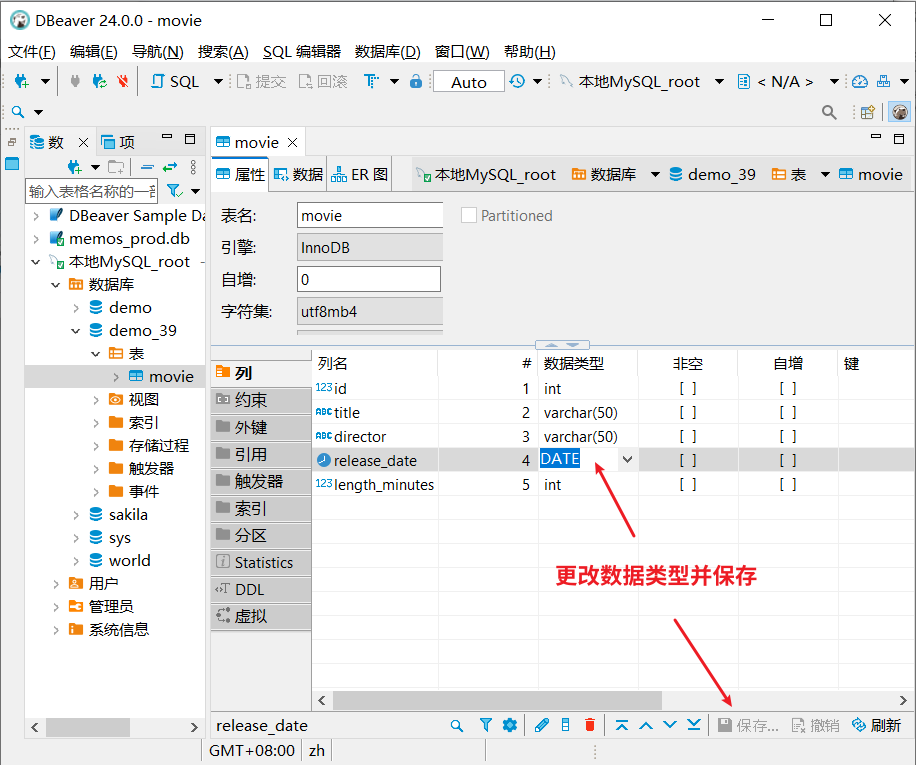Expand the DBeaver Sample Database node
Image resolution: width=916 pixels, height=765 pixels.
[x=36, y=216]
